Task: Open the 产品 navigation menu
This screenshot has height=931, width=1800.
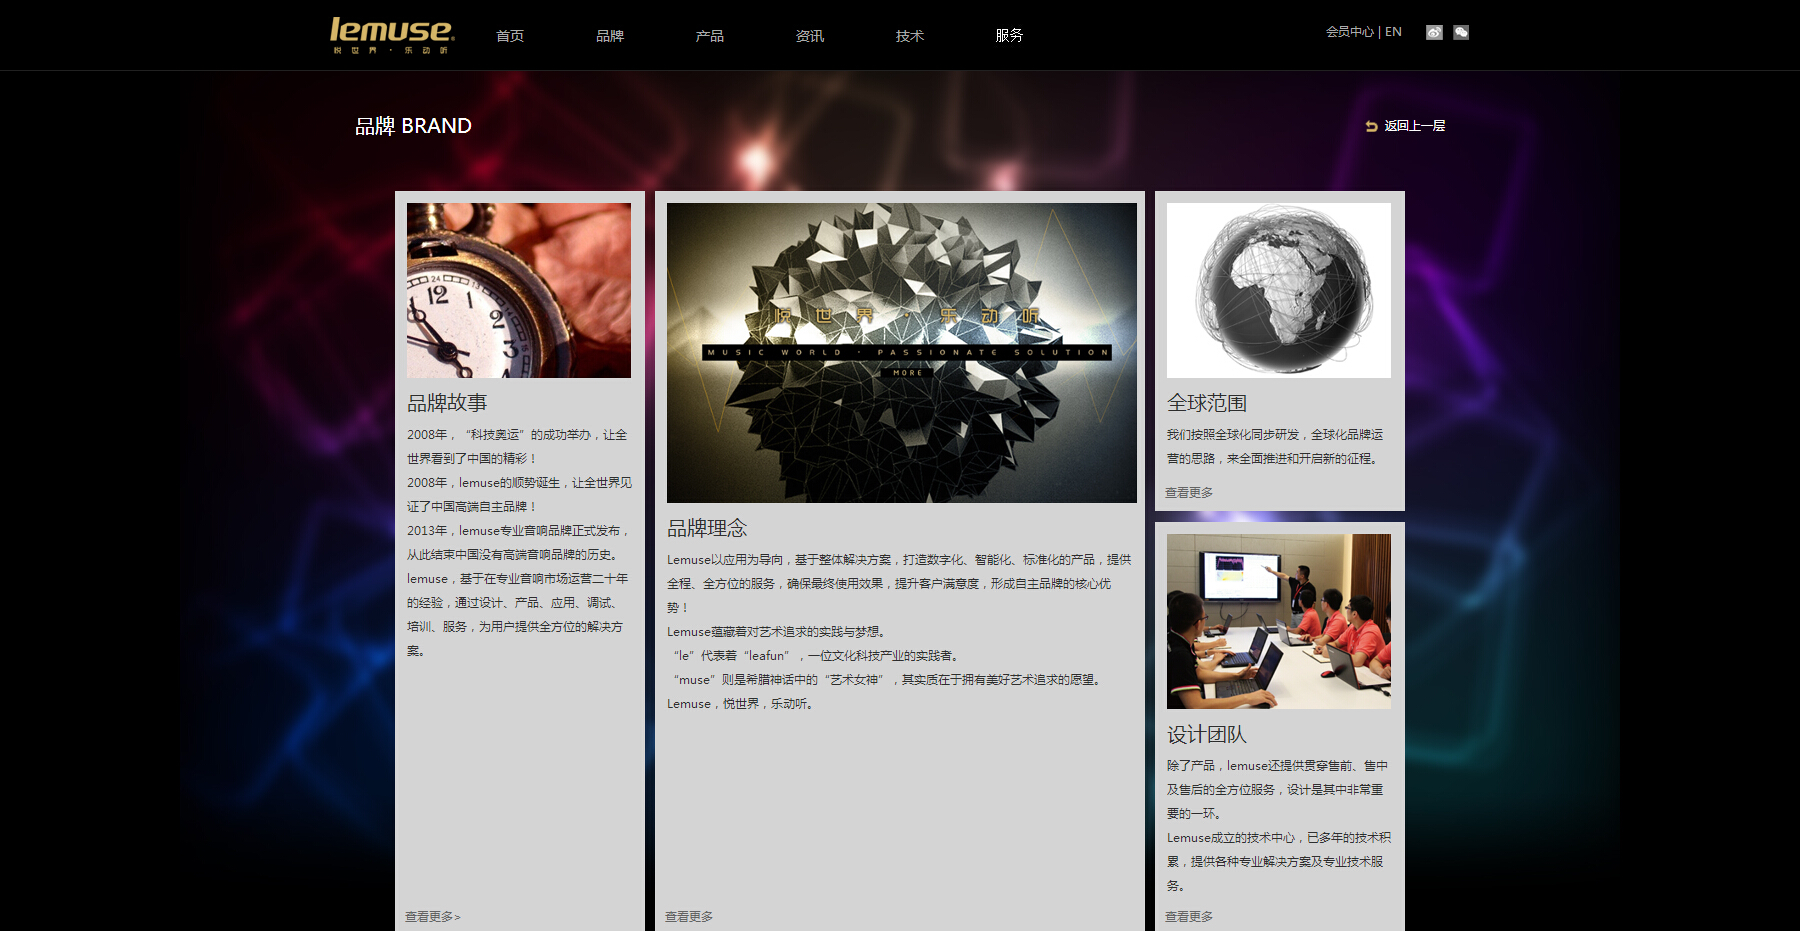Action: pos(710,36)
